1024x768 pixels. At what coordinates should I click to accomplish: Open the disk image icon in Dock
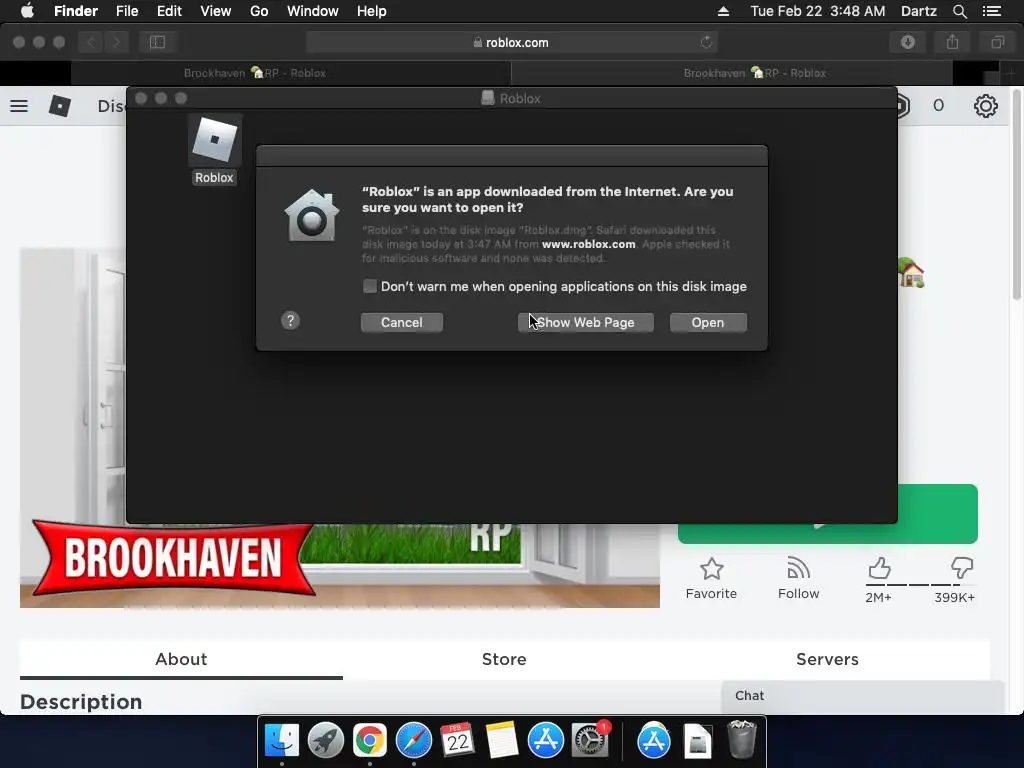click(697, 741)
